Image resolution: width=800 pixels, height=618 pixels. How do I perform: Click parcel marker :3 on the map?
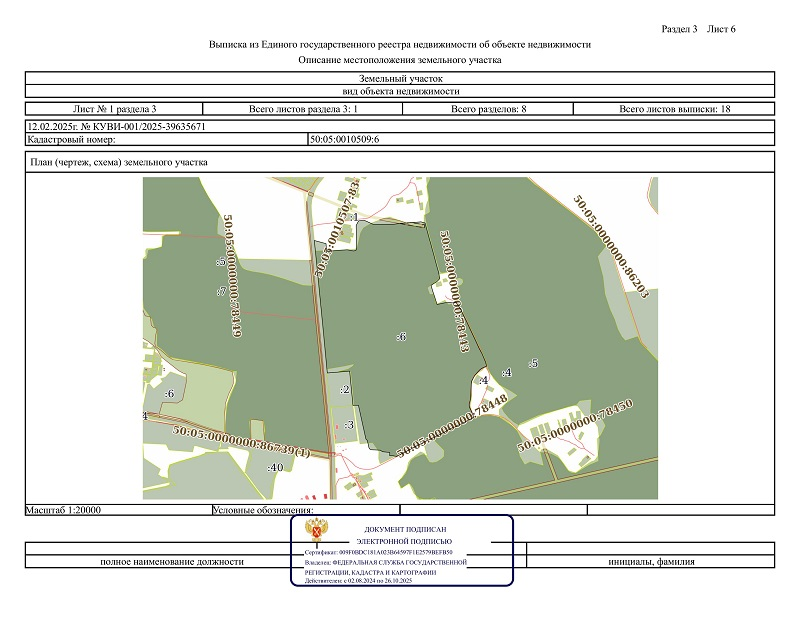coord(348,425)
